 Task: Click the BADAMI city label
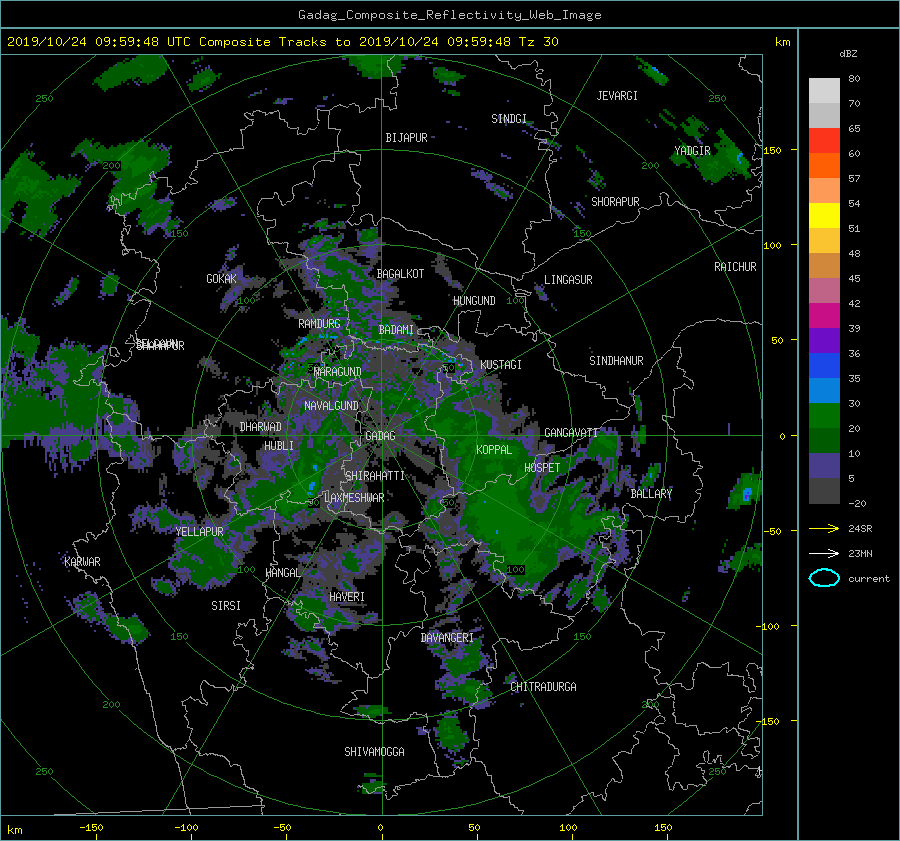coord(396,330)
